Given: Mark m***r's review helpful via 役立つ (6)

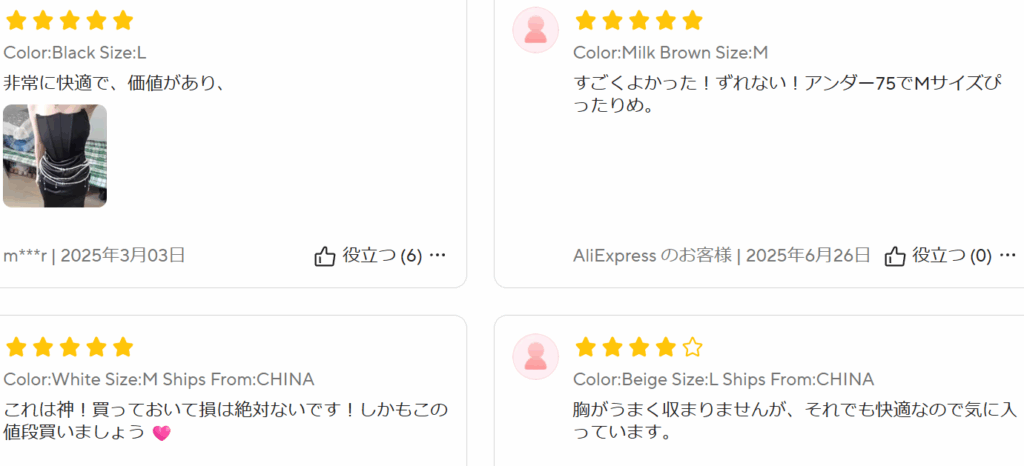Looking at the screenshot, I should (382, 255).
